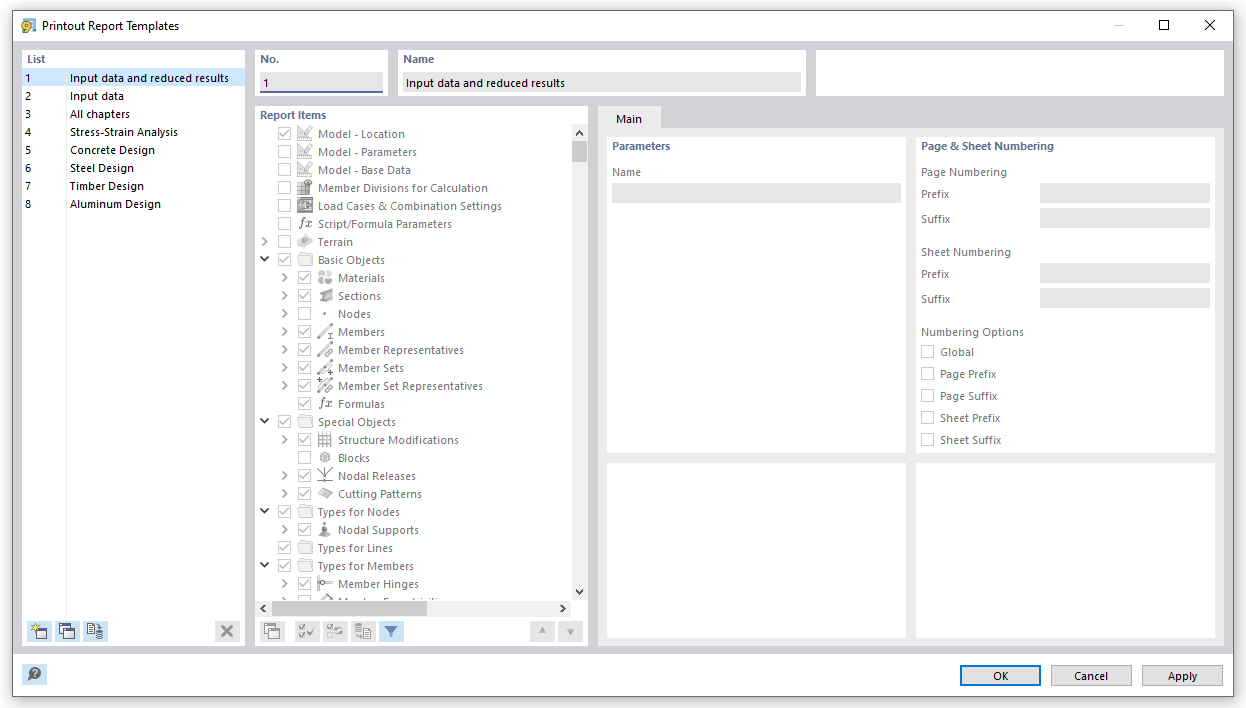The height and width of the screenshot is (708, 1246).
Task: Create a new printout report template
Action: coord(38,631)
